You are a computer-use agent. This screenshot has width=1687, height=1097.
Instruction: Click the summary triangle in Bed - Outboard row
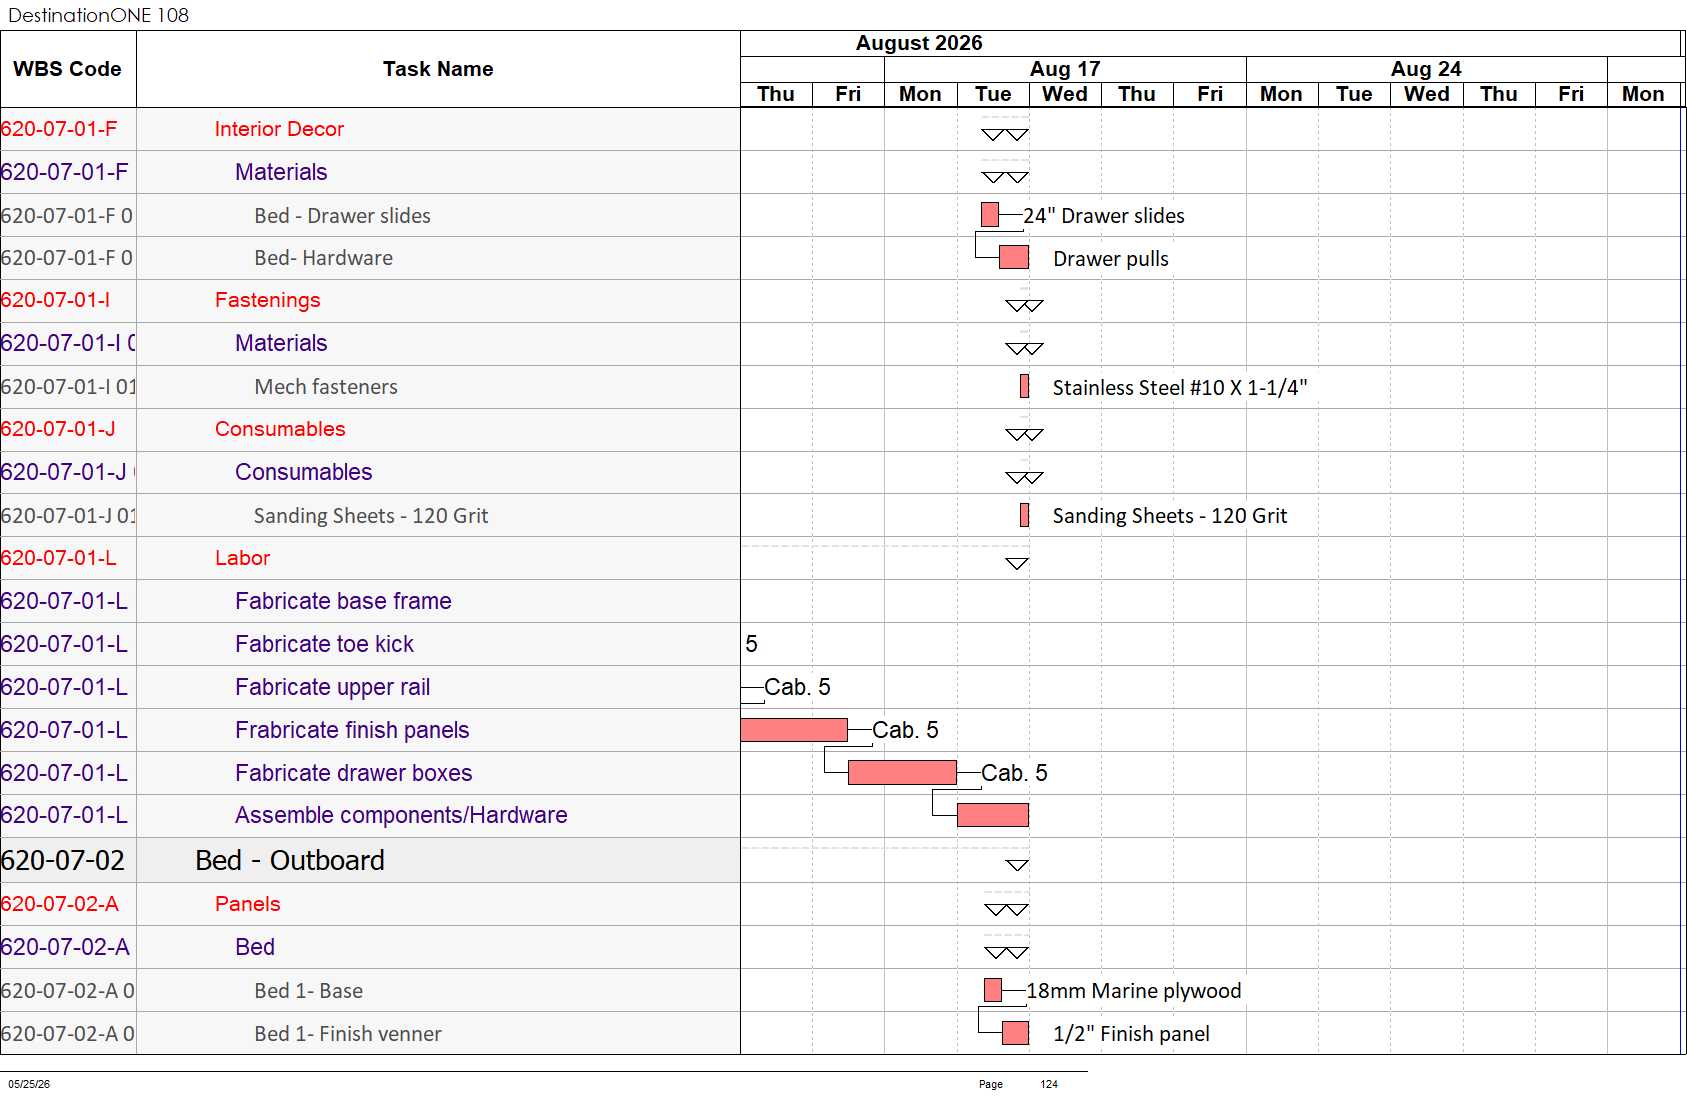click(1017, 865)
